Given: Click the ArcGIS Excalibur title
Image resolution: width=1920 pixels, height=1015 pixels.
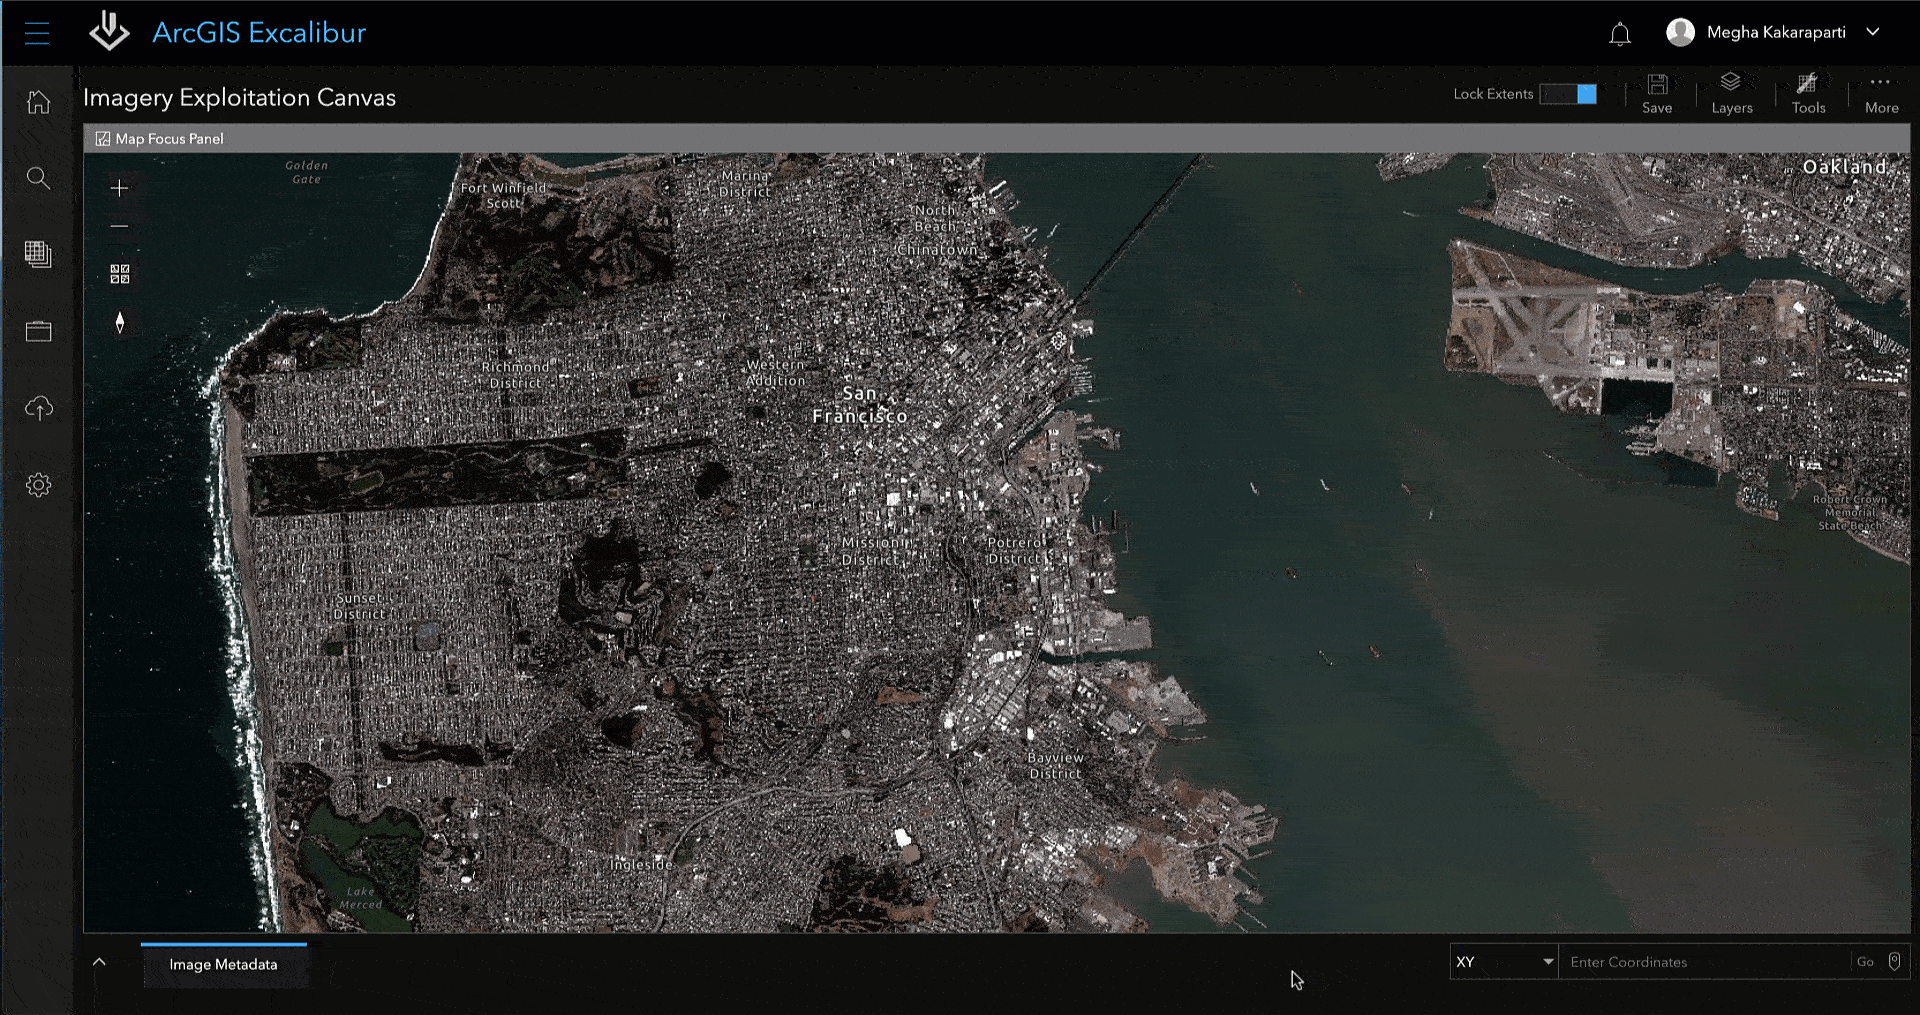Looking at the screenshot, I should click(259, 33).
